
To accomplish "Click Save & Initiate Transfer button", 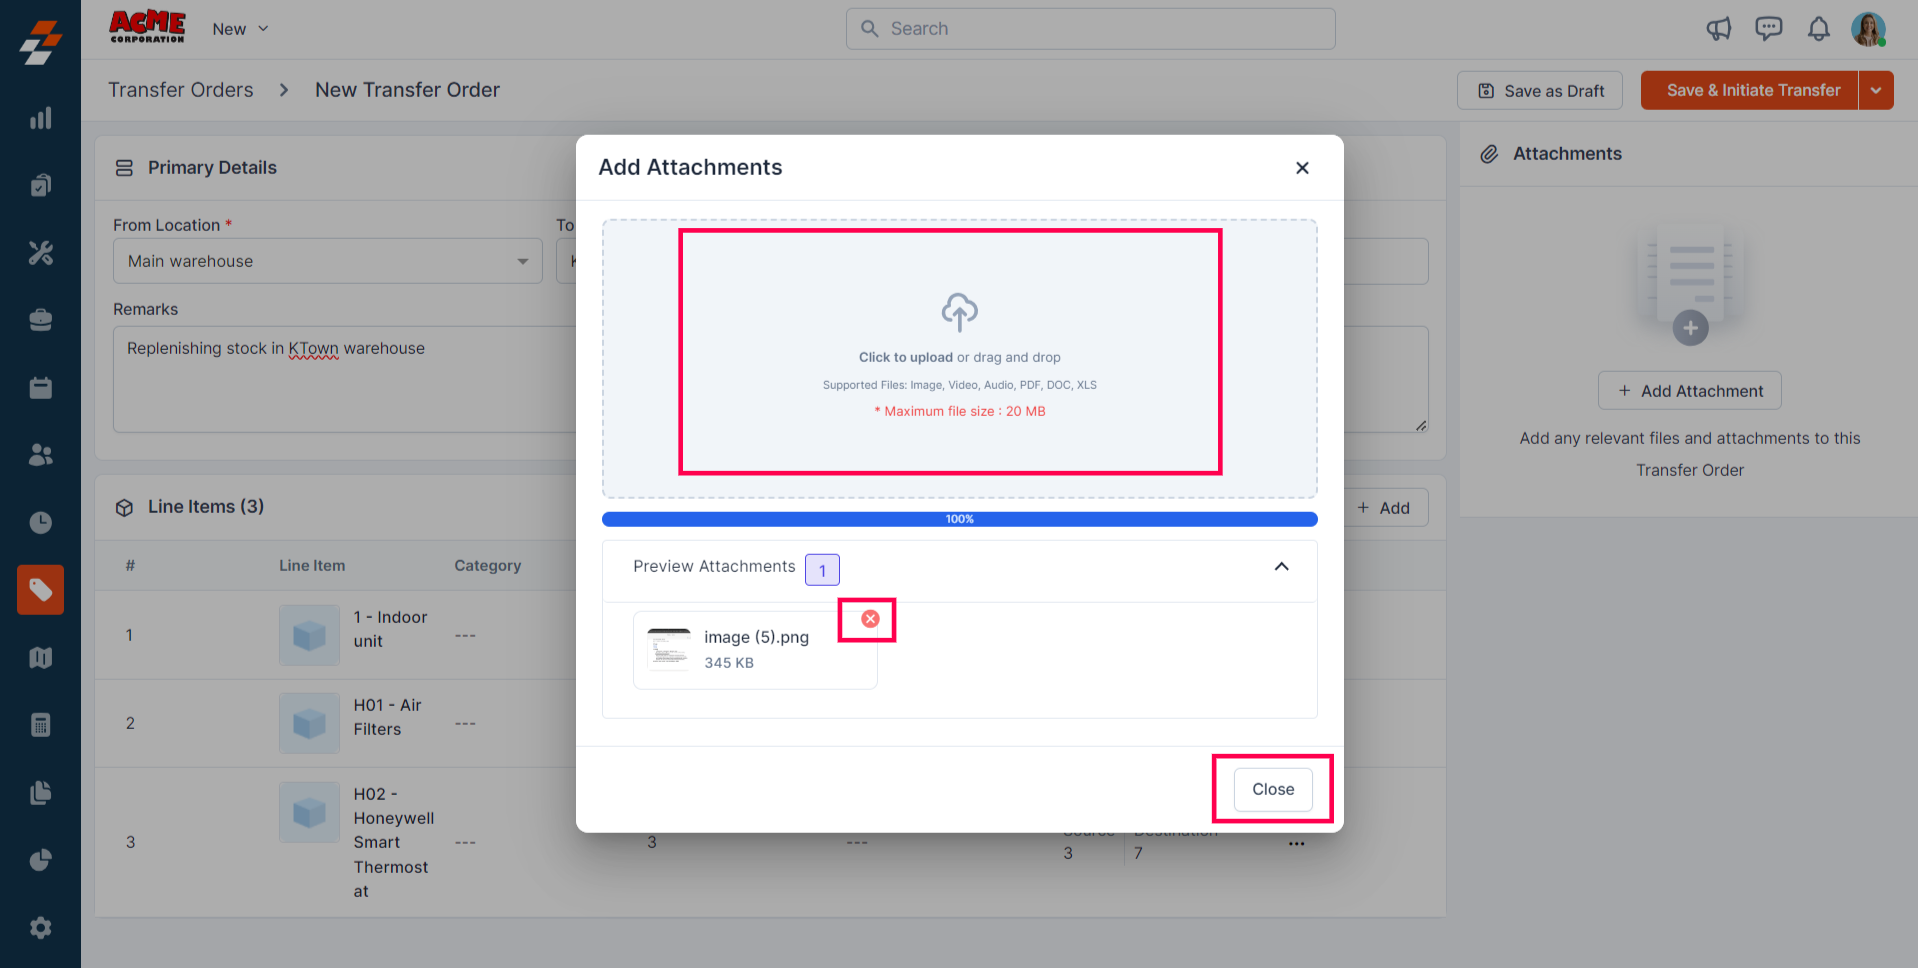I will 1750,90.
